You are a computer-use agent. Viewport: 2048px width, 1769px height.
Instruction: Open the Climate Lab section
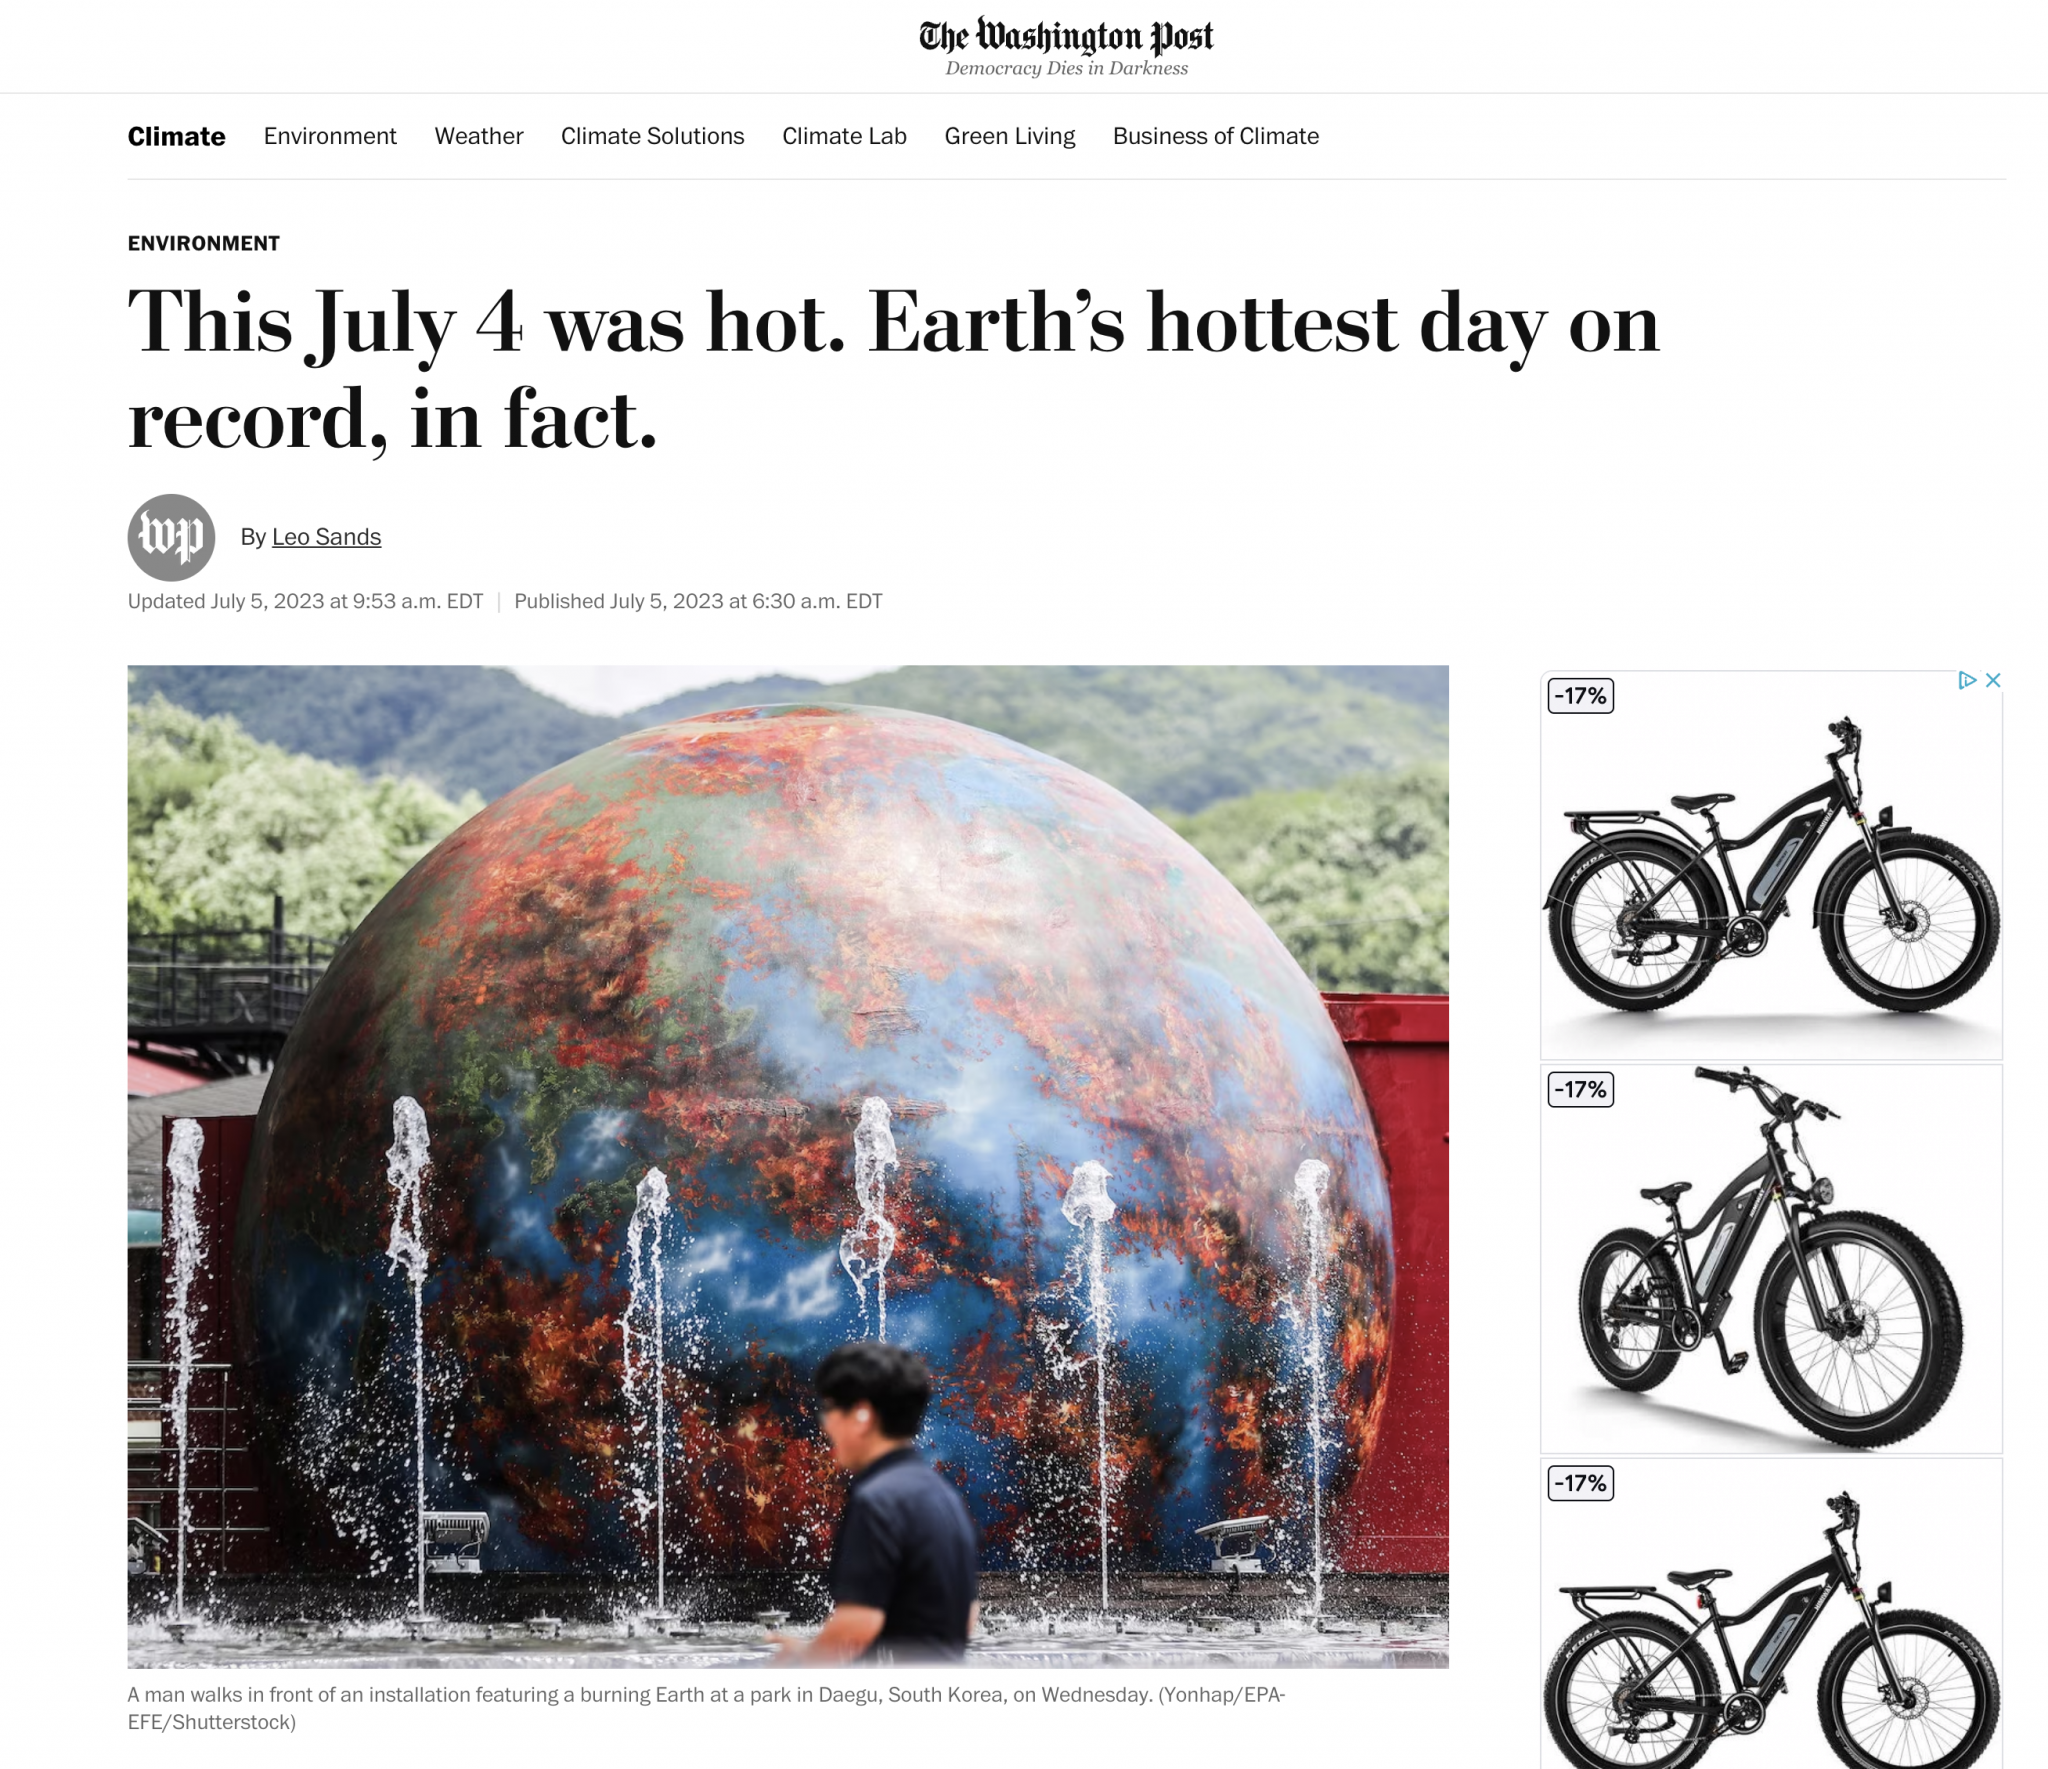click(x=845, y=136)
